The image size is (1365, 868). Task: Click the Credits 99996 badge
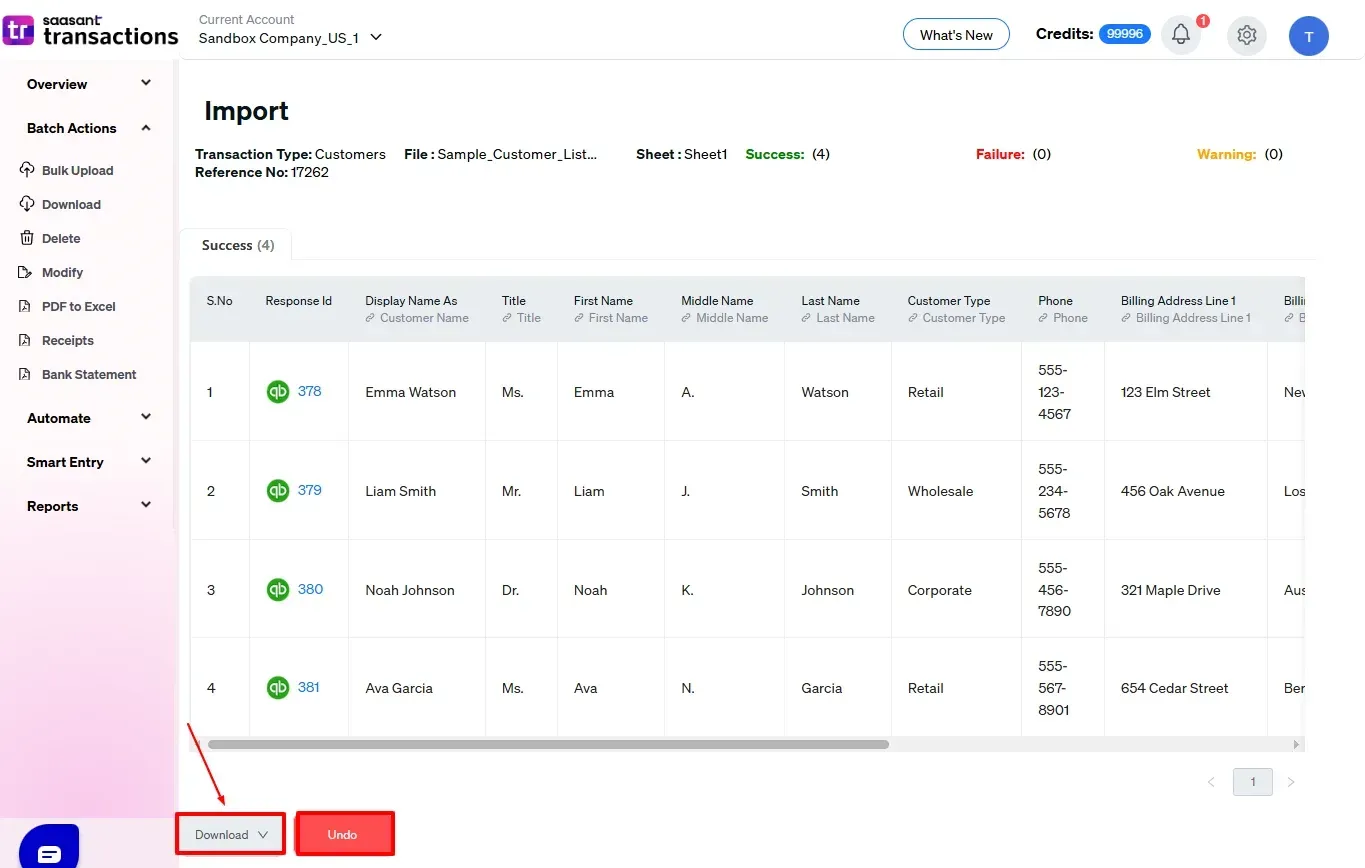1125,34
